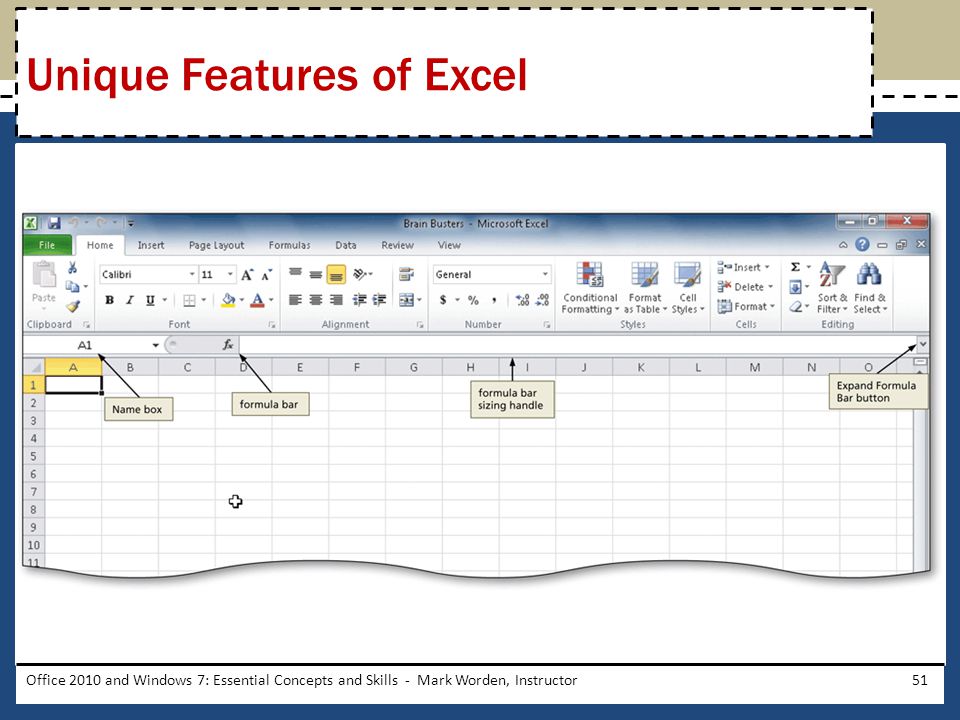Open the Name box dropdown arrow
This screenshot has height=720, width=960.
pos(156,345)
